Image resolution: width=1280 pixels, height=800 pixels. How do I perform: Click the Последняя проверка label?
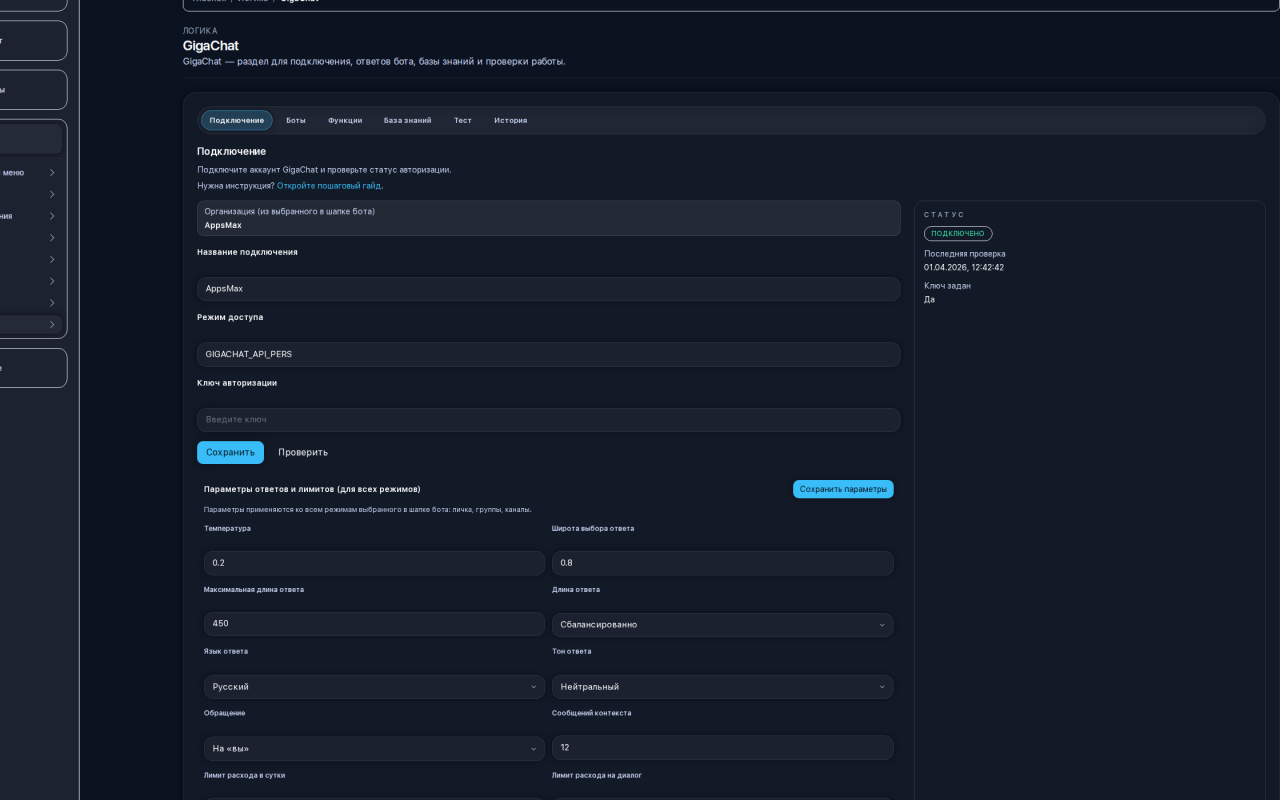965,254
